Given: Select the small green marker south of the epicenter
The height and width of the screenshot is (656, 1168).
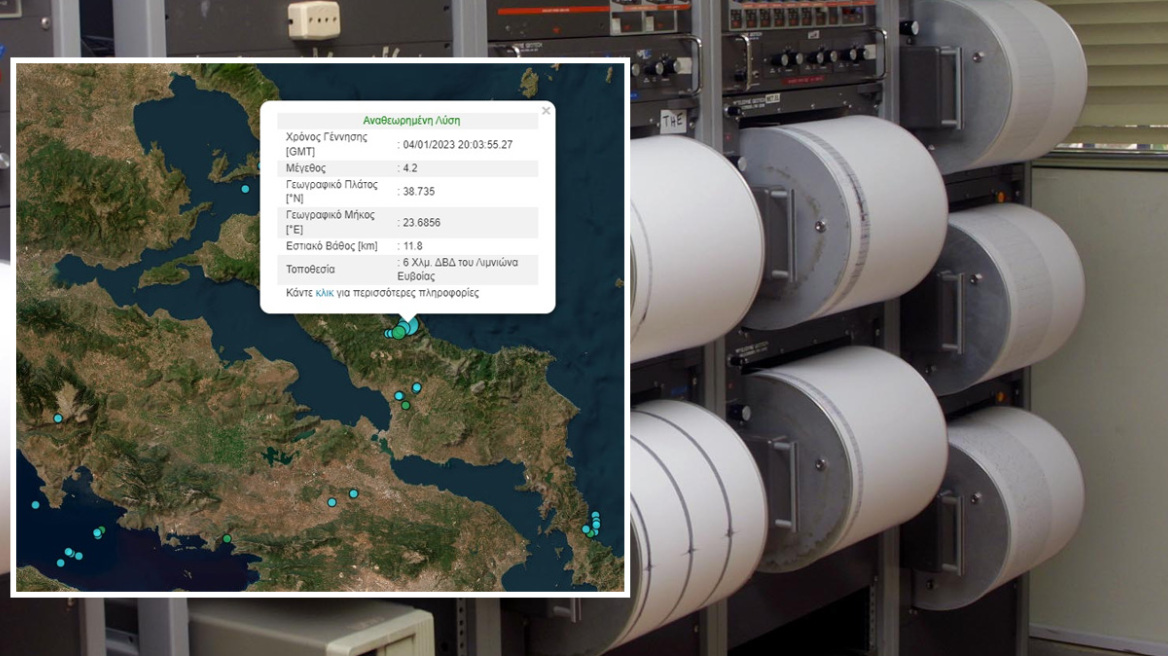Looking at the screenshot, I should click(406, 405).
